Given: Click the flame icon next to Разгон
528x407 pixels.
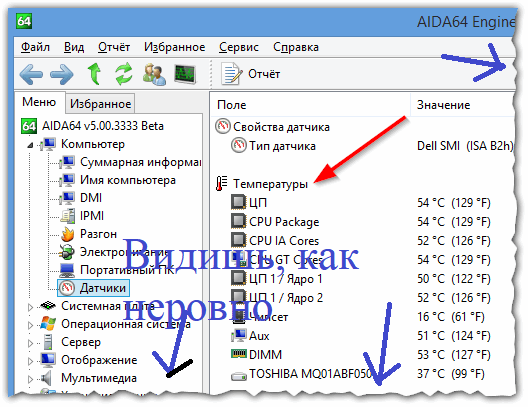Looking at the screenshot, I should click(68, 234).
